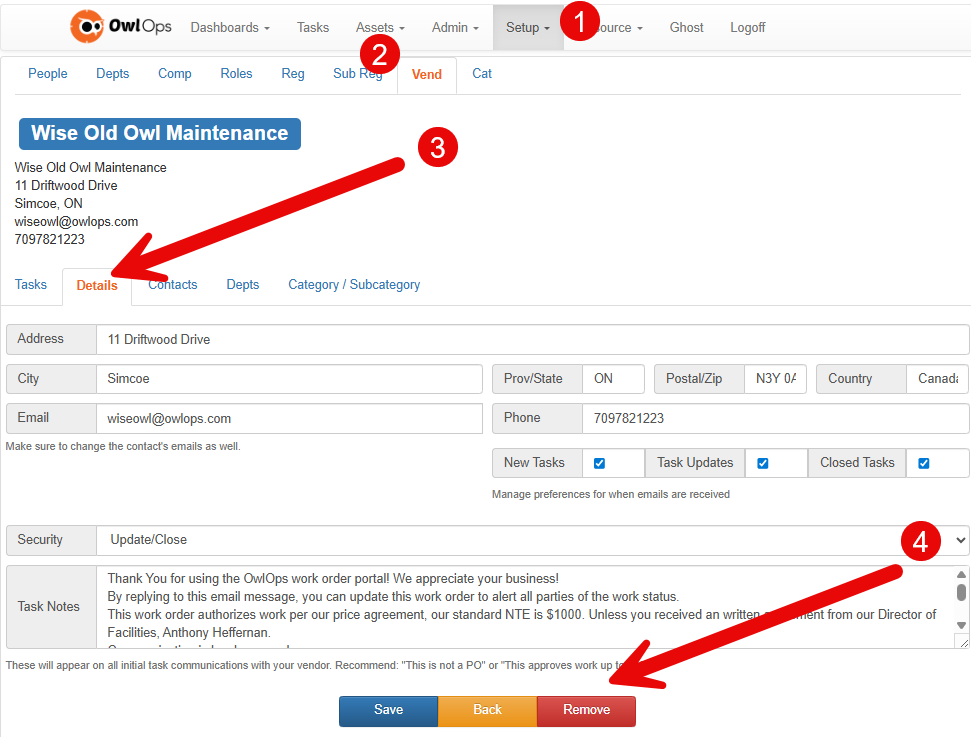Toggle the New Tasks checkbox
Image resolution: width=971 pixels, height=737 pixels.
tap(600, 463)
